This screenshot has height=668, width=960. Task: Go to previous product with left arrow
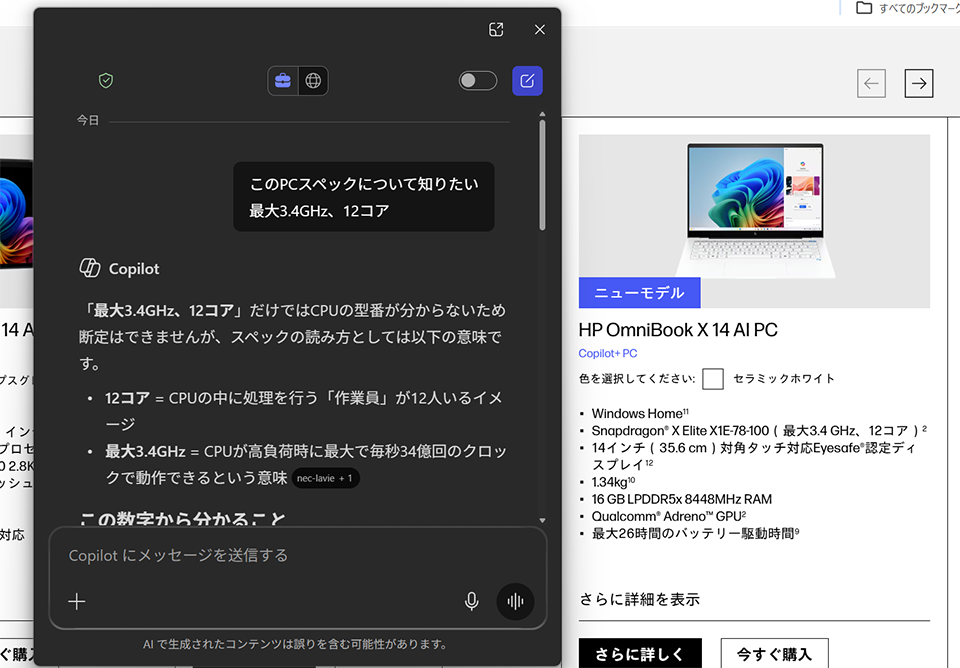point(871,83)
